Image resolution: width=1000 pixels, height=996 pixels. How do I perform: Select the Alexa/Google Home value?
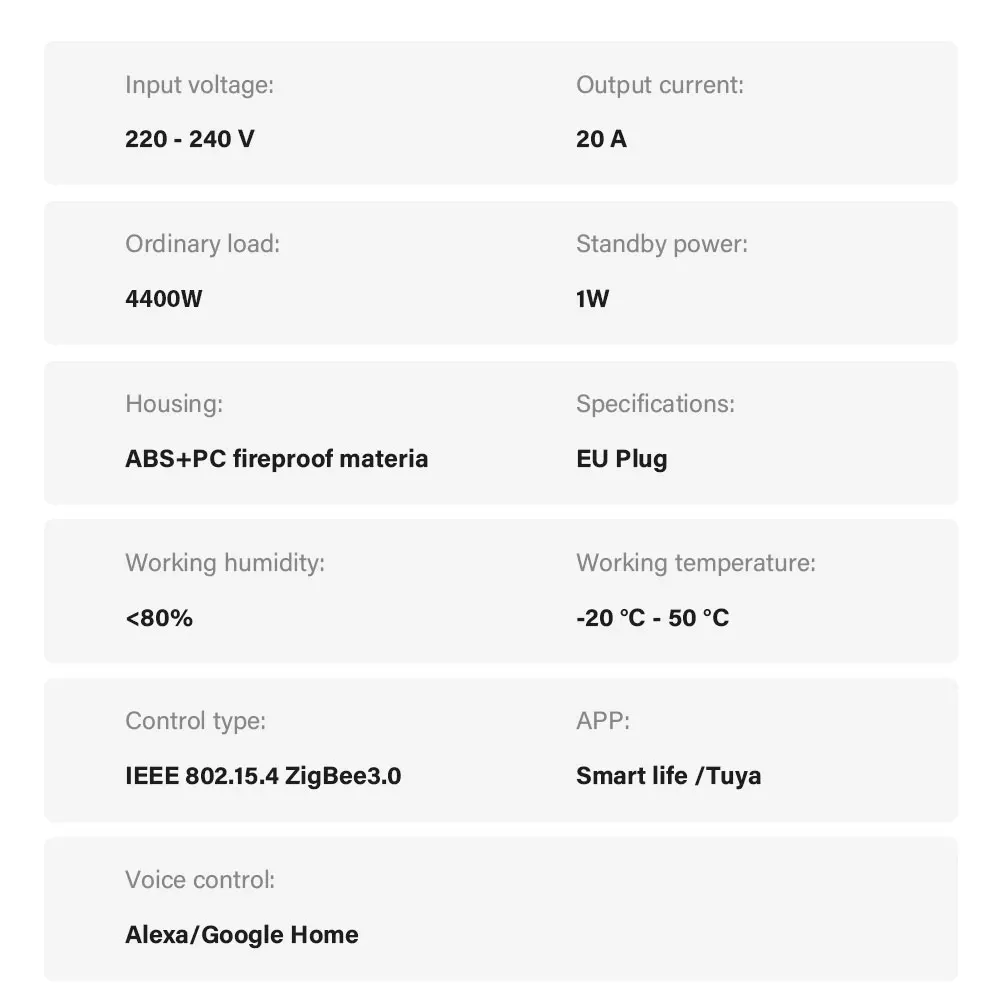tap(241, 935)
